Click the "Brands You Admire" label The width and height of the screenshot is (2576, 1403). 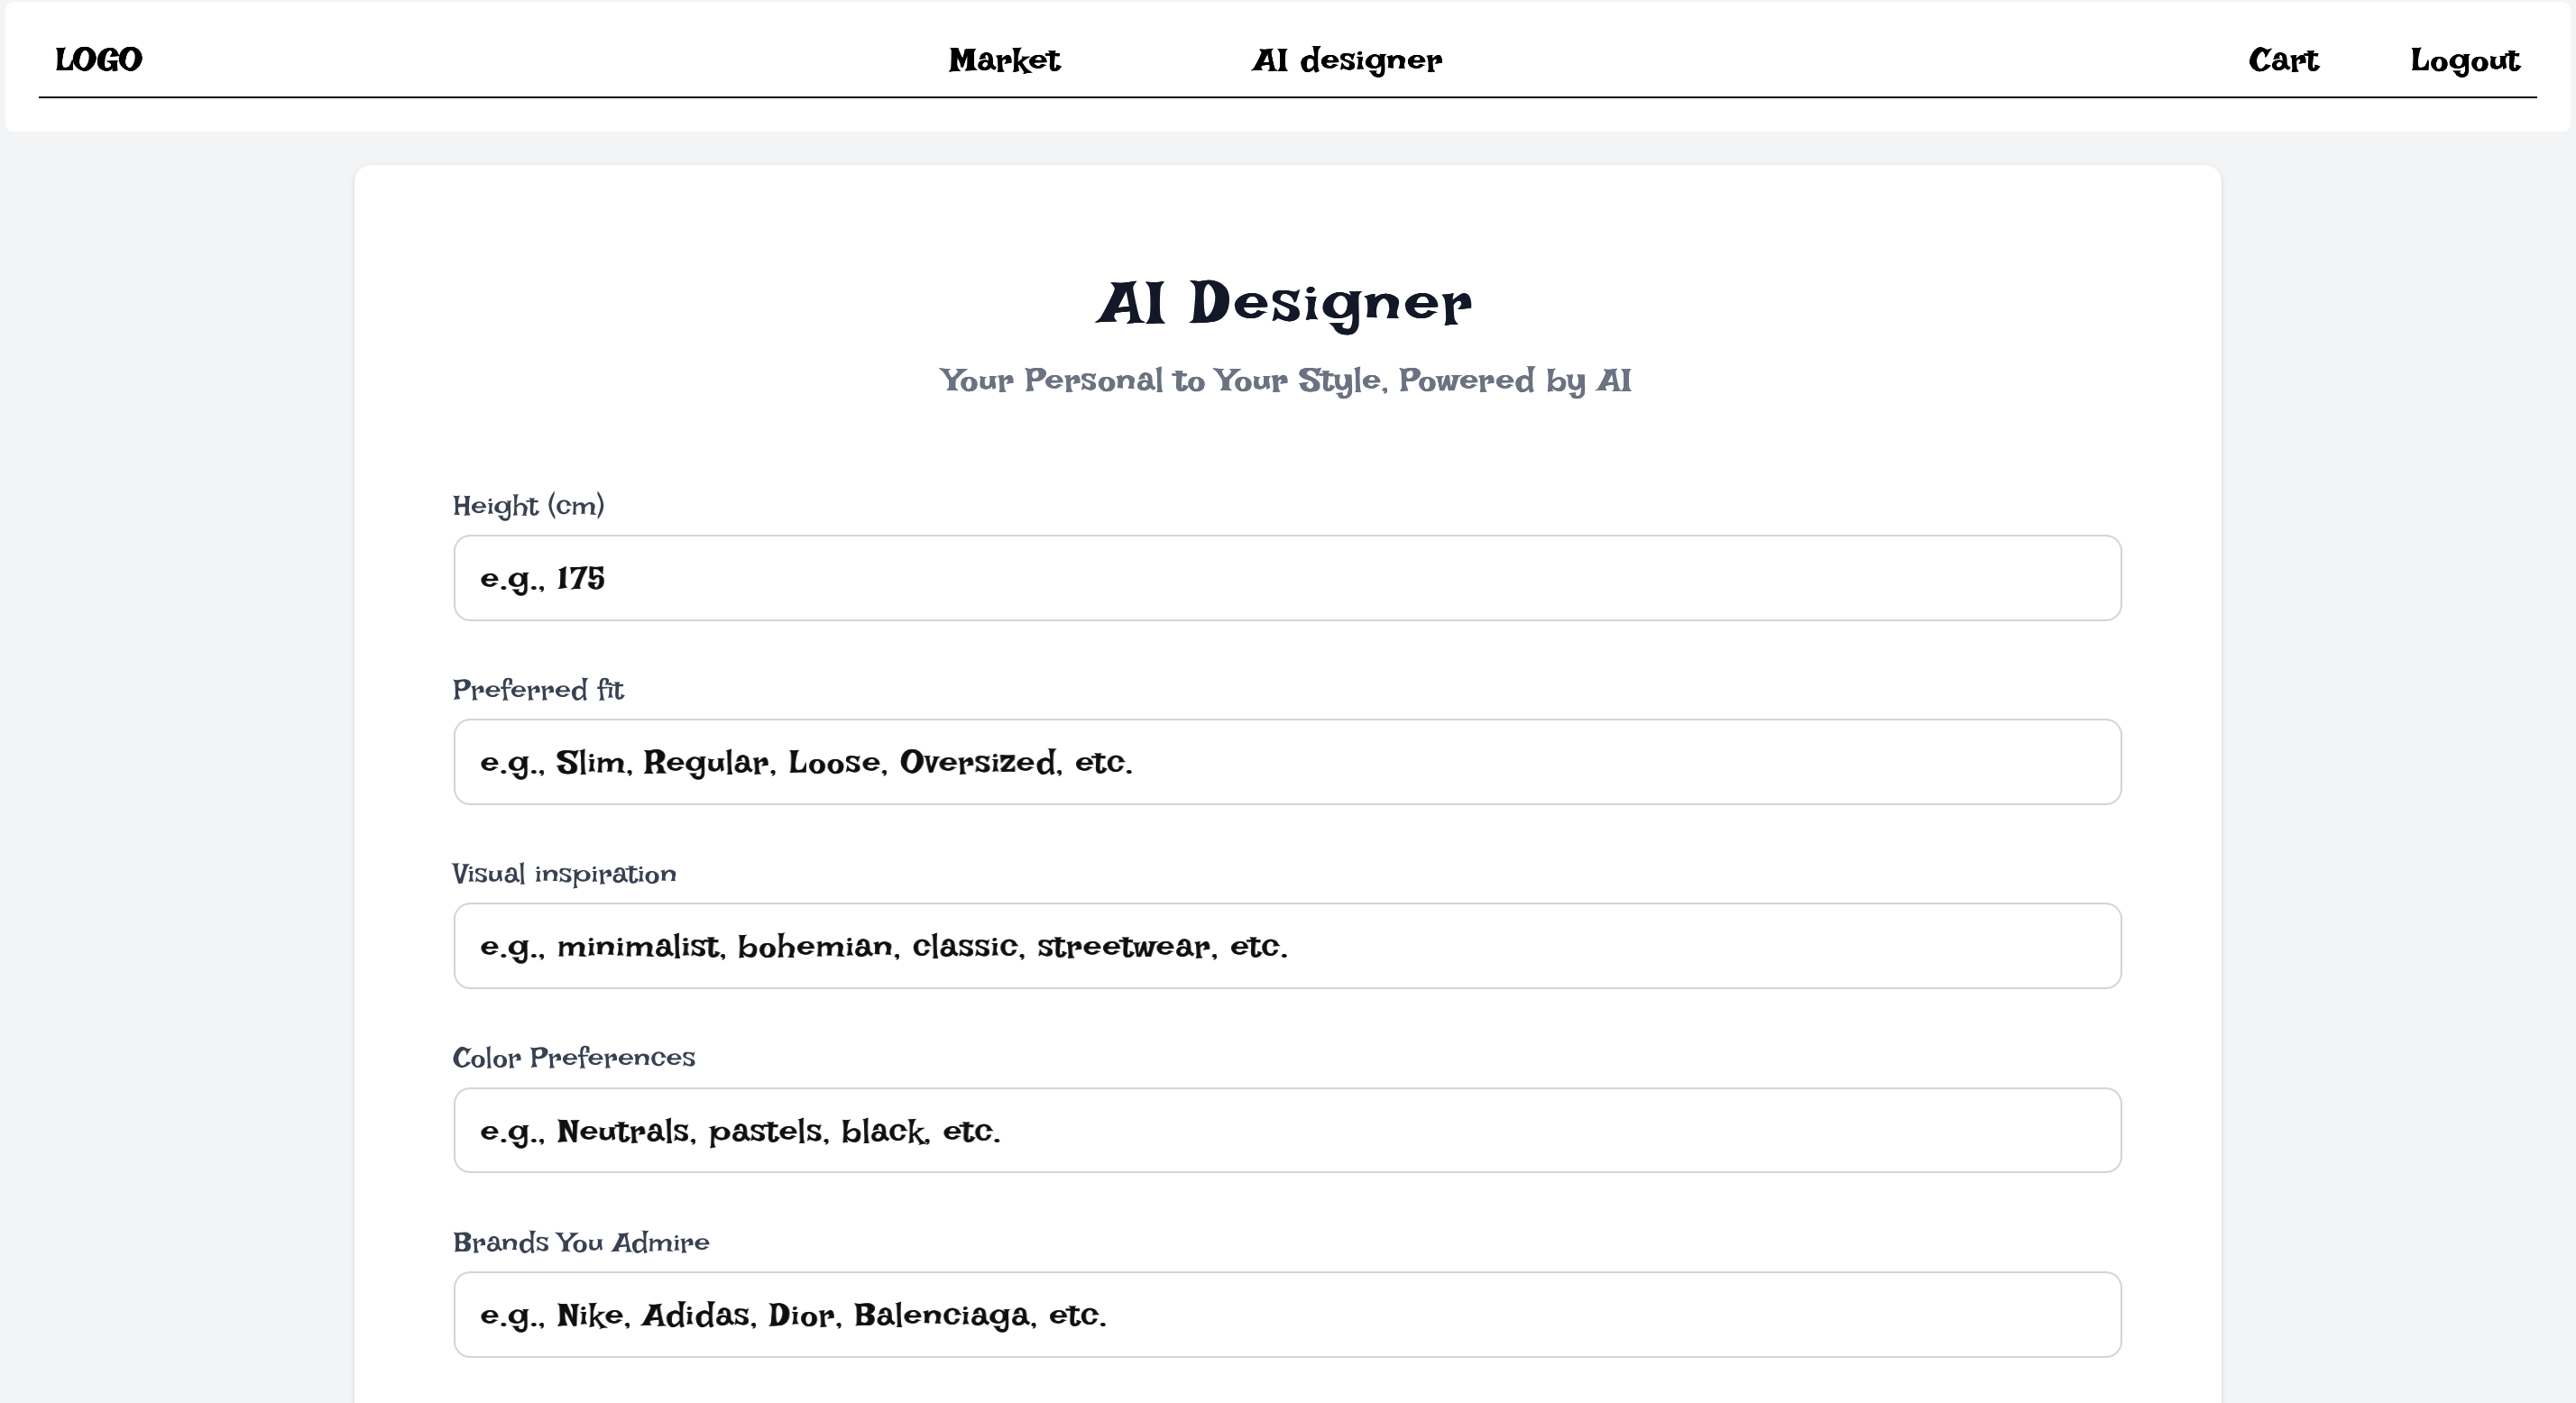tap(581, 1242)
